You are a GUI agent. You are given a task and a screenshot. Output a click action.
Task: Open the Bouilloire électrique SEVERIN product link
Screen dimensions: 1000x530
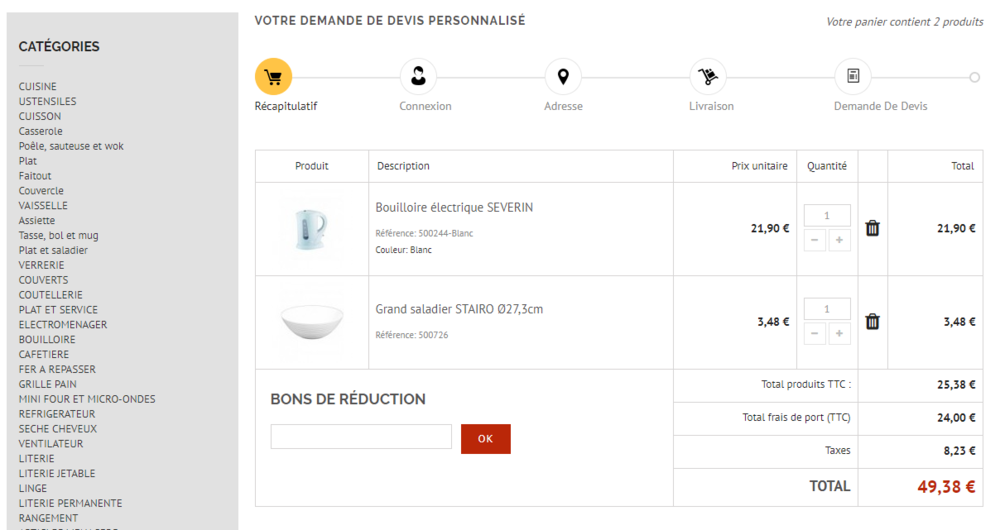[x=454, y=207]
